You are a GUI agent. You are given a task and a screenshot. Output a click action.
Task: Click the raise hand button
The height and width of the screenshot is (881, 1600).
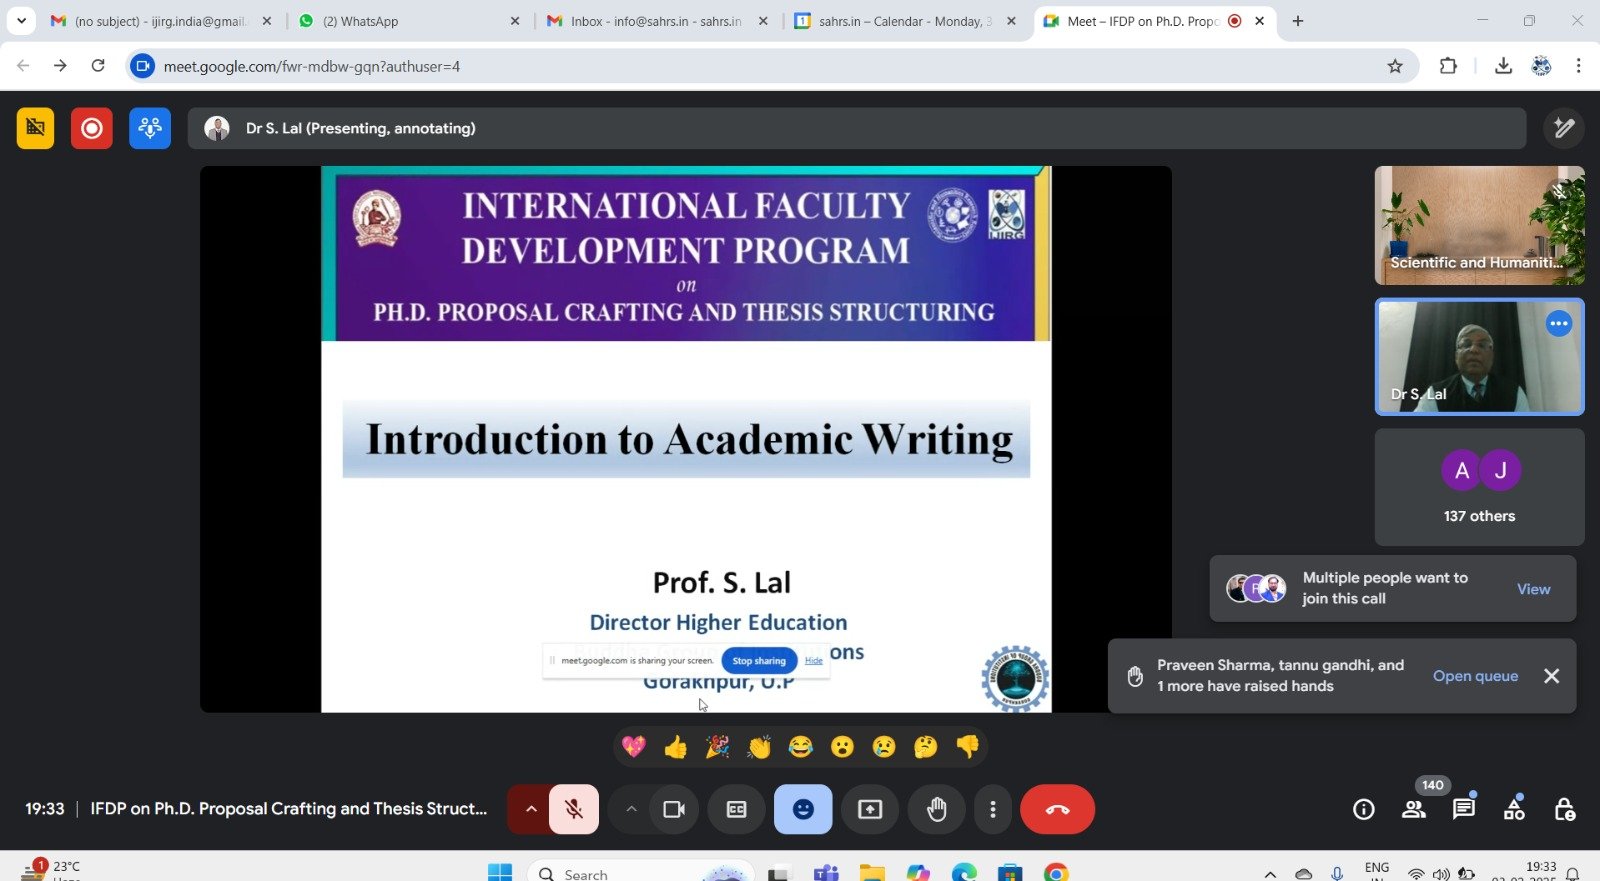[x=936, y=809]
